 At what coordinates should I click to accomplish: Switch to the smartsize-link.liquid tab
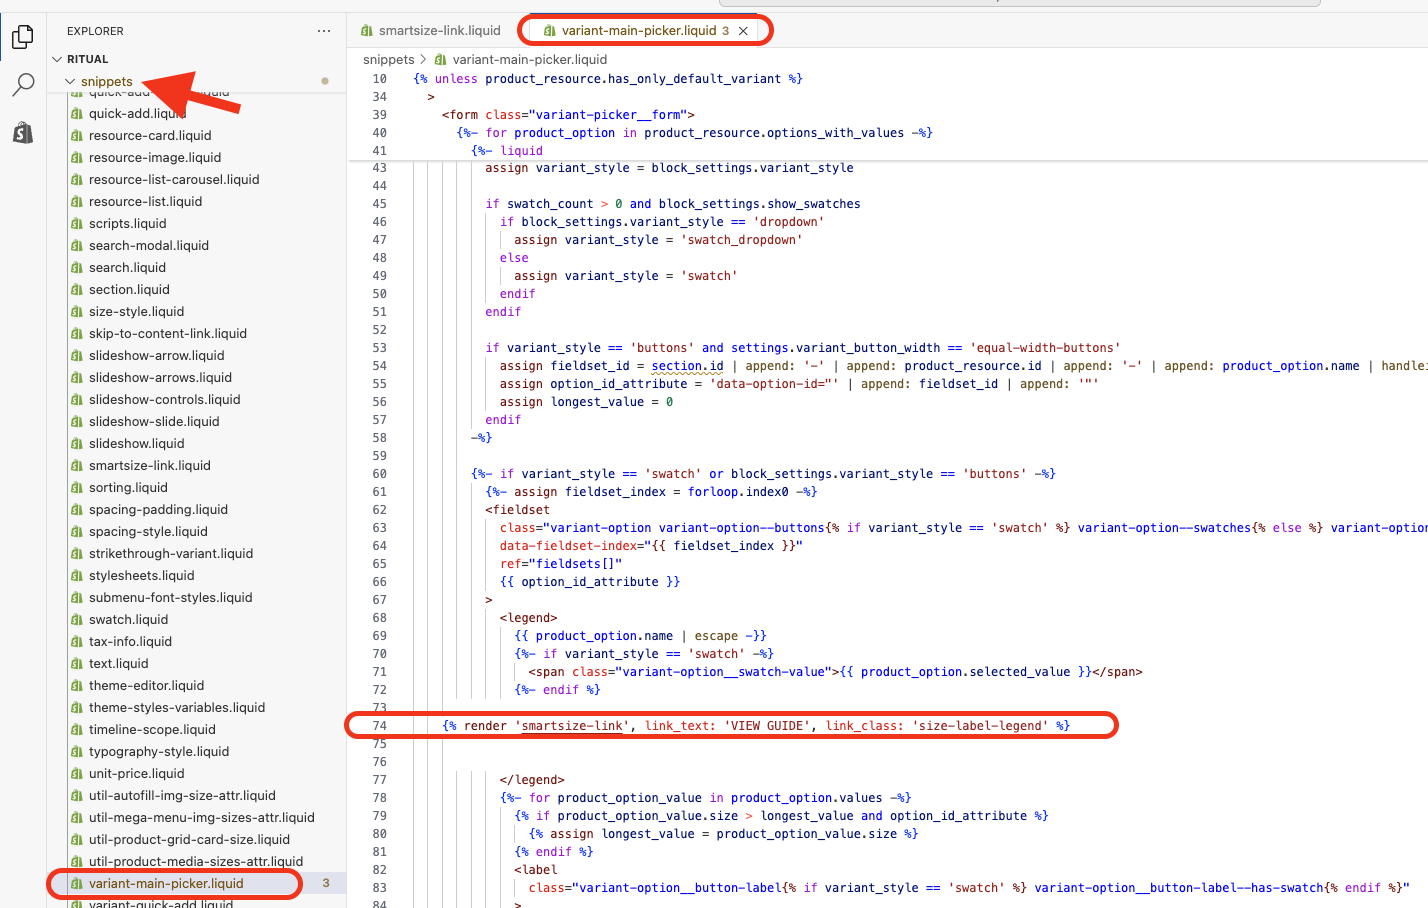[x=439, y=31]
